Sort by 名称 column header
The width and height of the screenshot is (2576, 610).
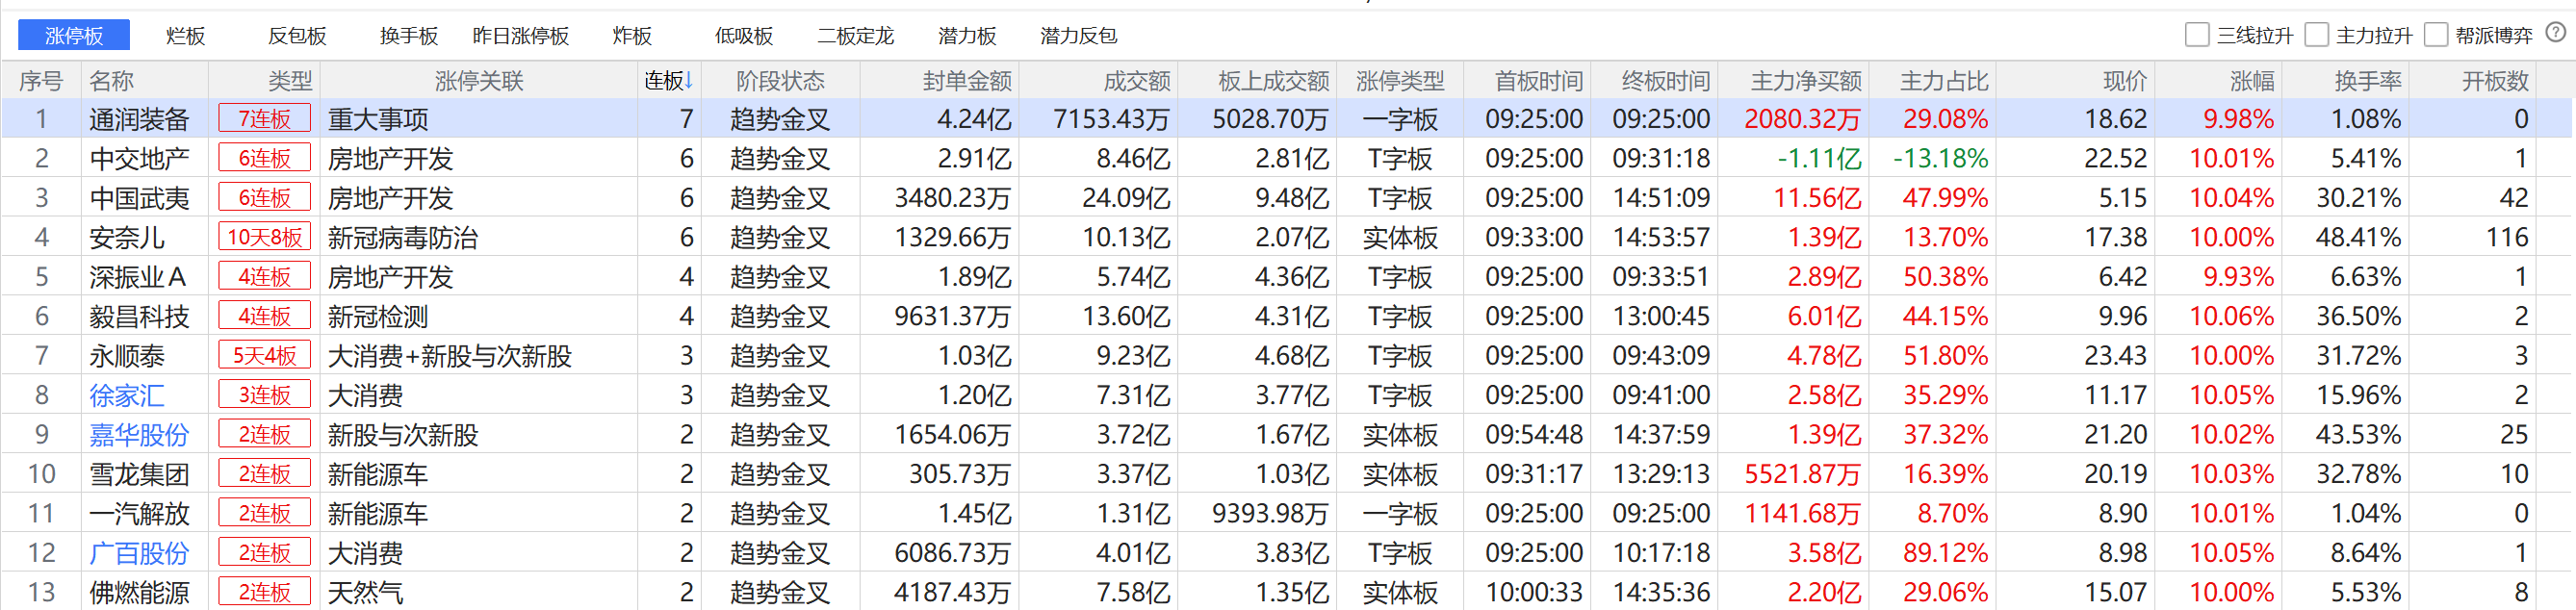click(x=111, y=81)
